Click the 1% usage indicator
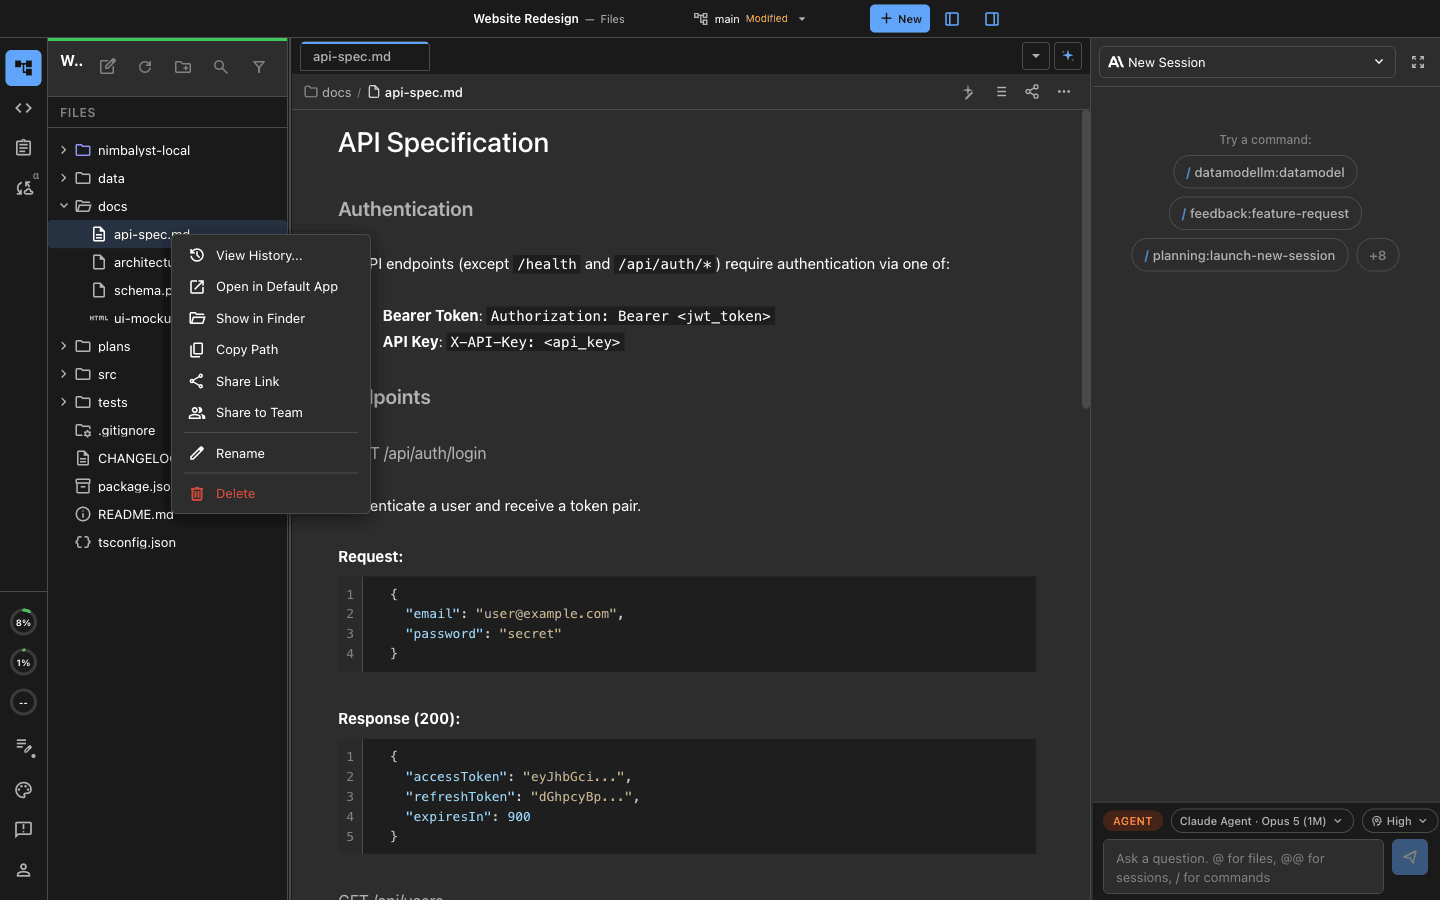 [23, 662]
